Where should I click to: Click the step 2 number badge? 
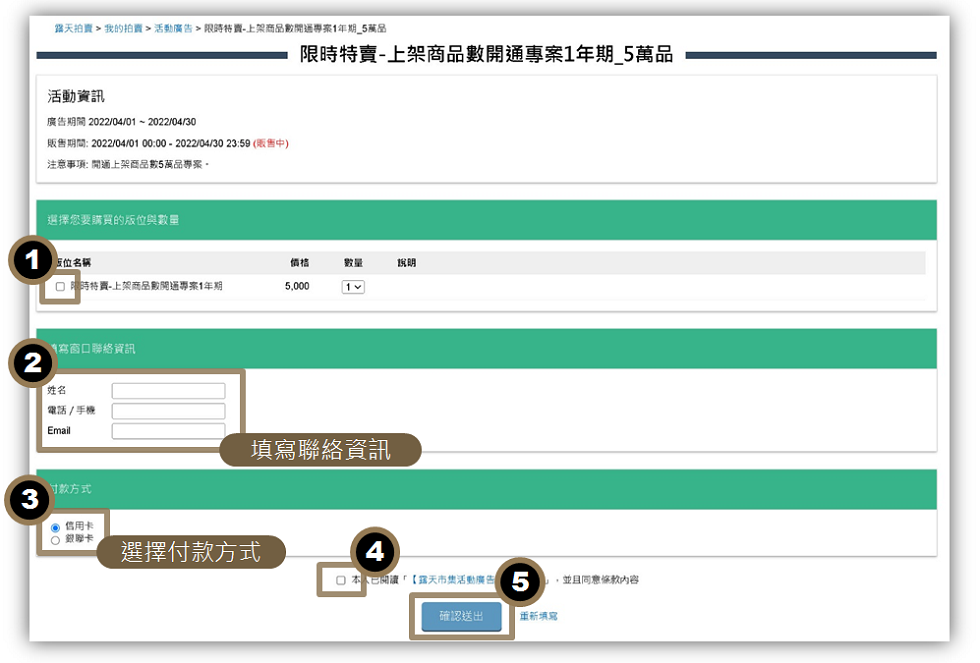point(33,362)
